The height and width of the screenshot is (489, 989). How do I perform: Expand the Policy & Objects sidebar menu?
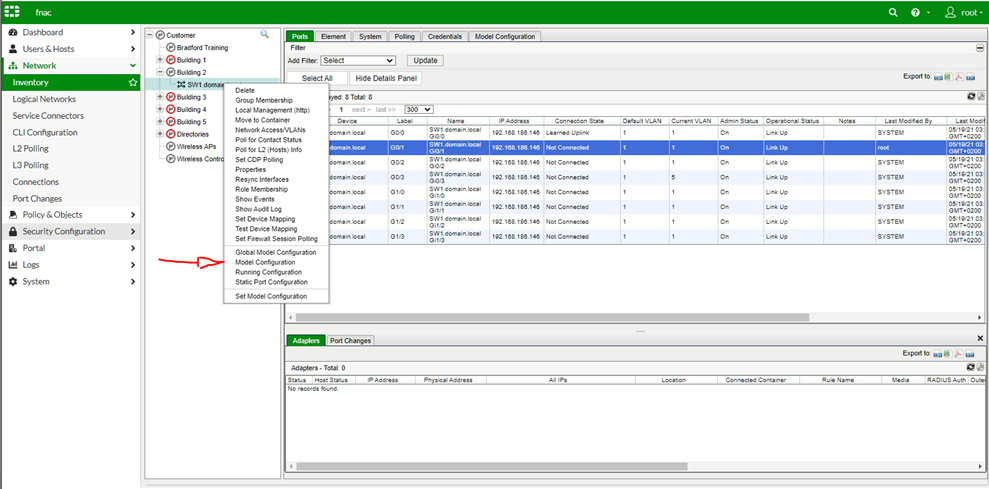coord(70,214)
